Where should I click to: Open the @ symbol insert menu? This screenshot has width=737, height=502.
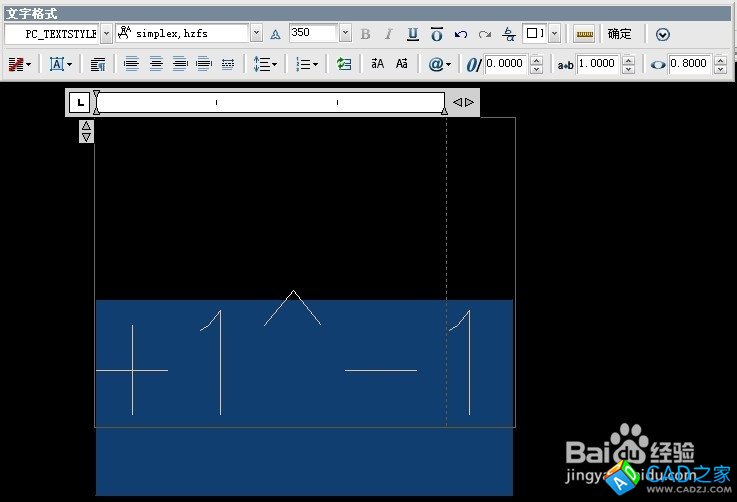pos(439,64)
